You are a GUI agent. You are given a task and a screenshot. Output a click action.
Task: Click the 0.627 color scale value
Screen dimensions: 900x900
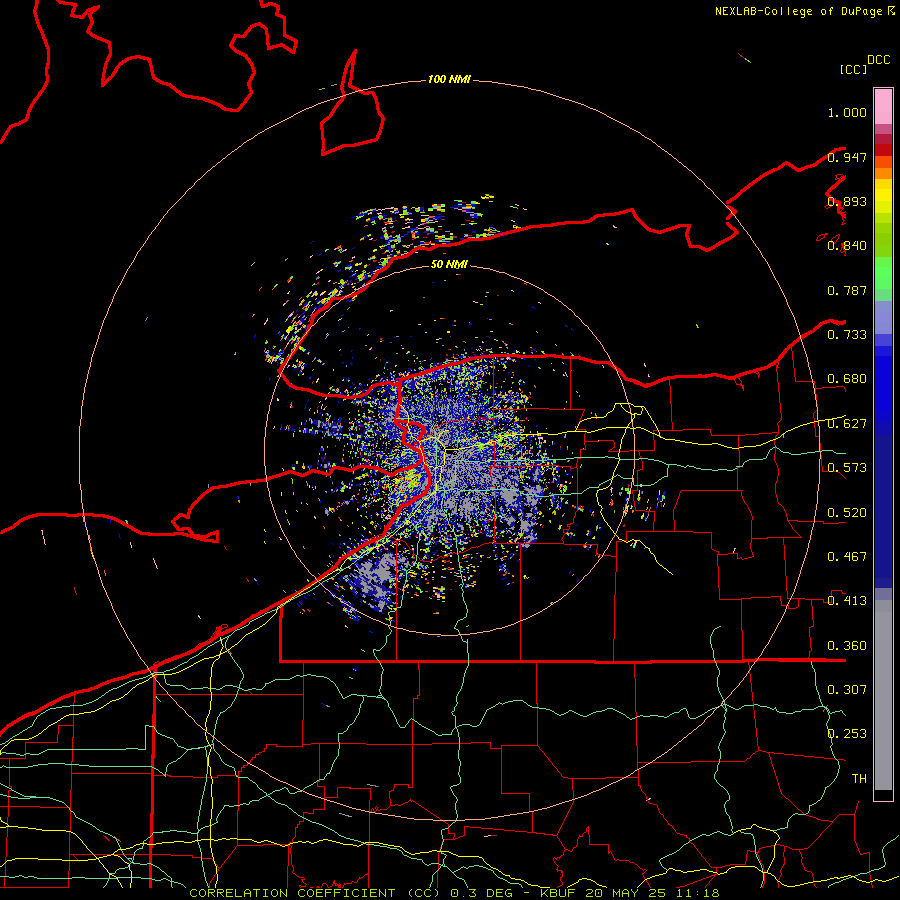pyautogui.click(x=847, y=424)
